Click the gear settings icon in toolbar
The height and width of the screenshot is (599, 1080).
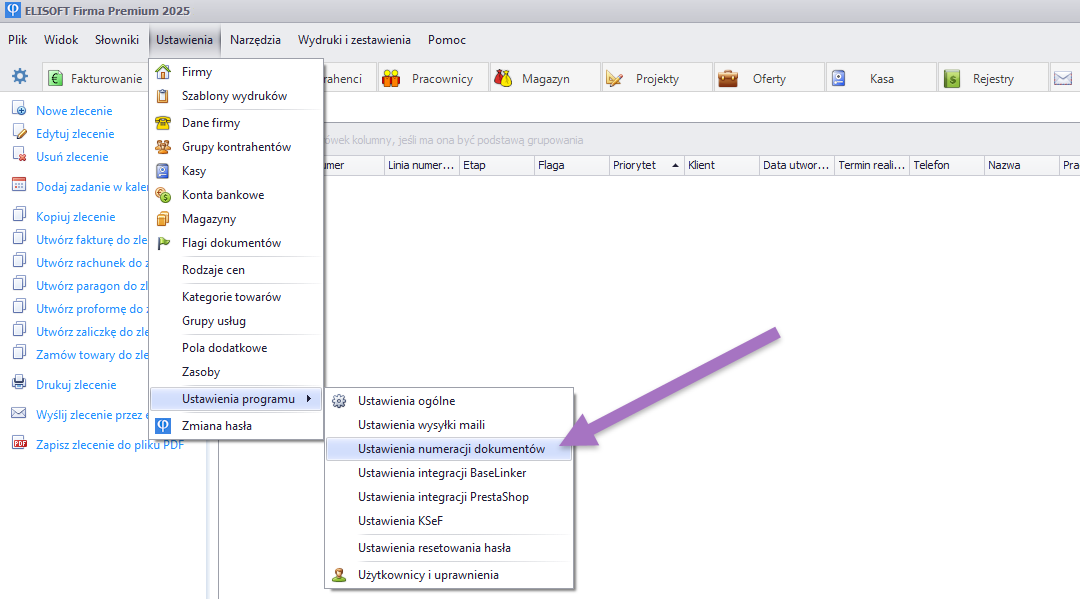click(x=19, y=77)
